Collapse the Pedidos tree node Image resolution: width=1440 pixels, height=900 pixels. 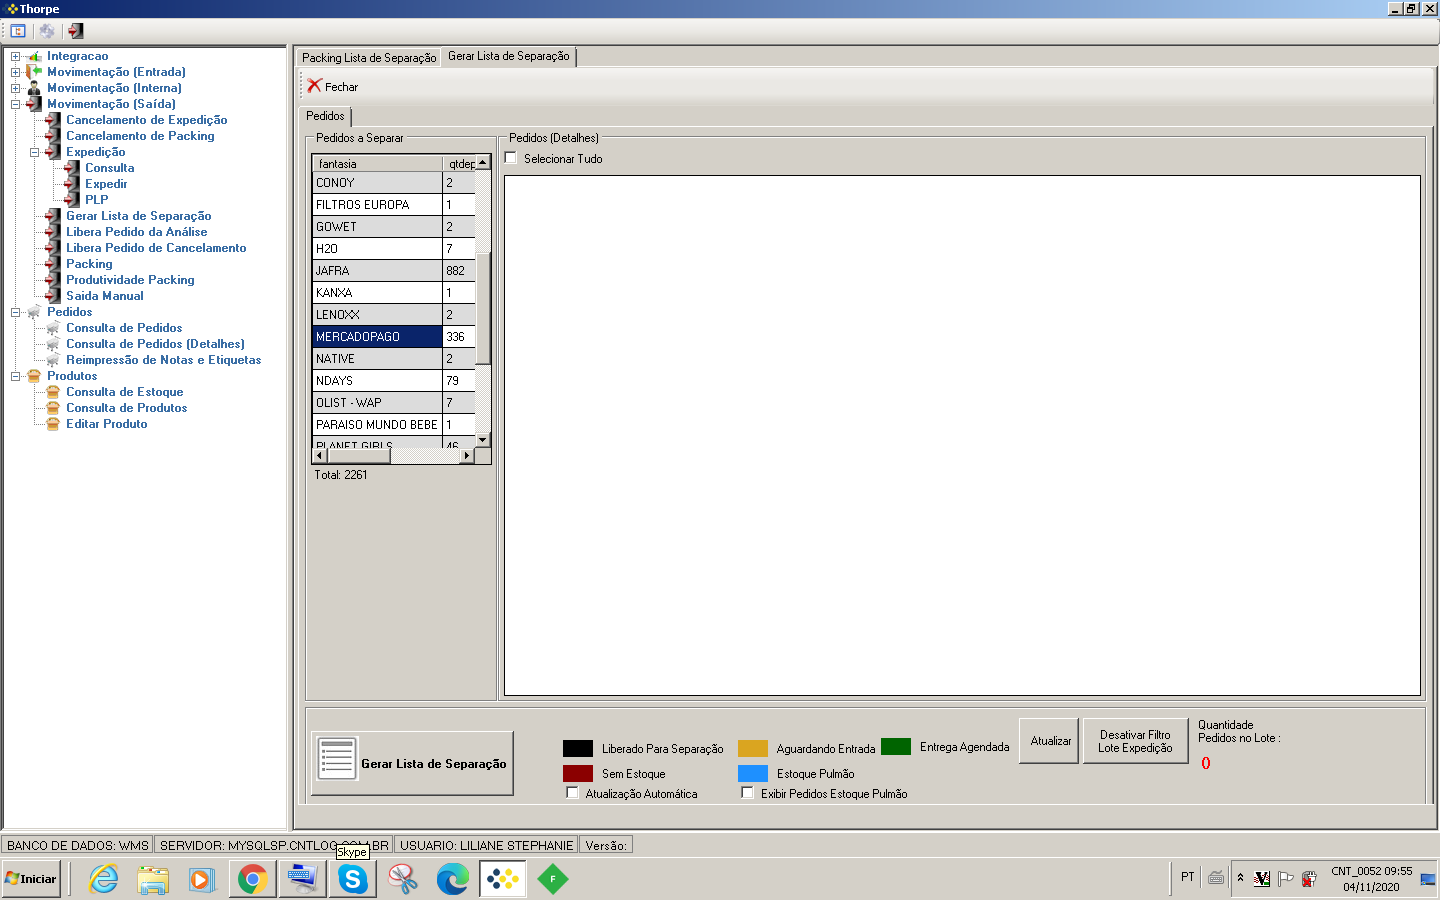15,312
